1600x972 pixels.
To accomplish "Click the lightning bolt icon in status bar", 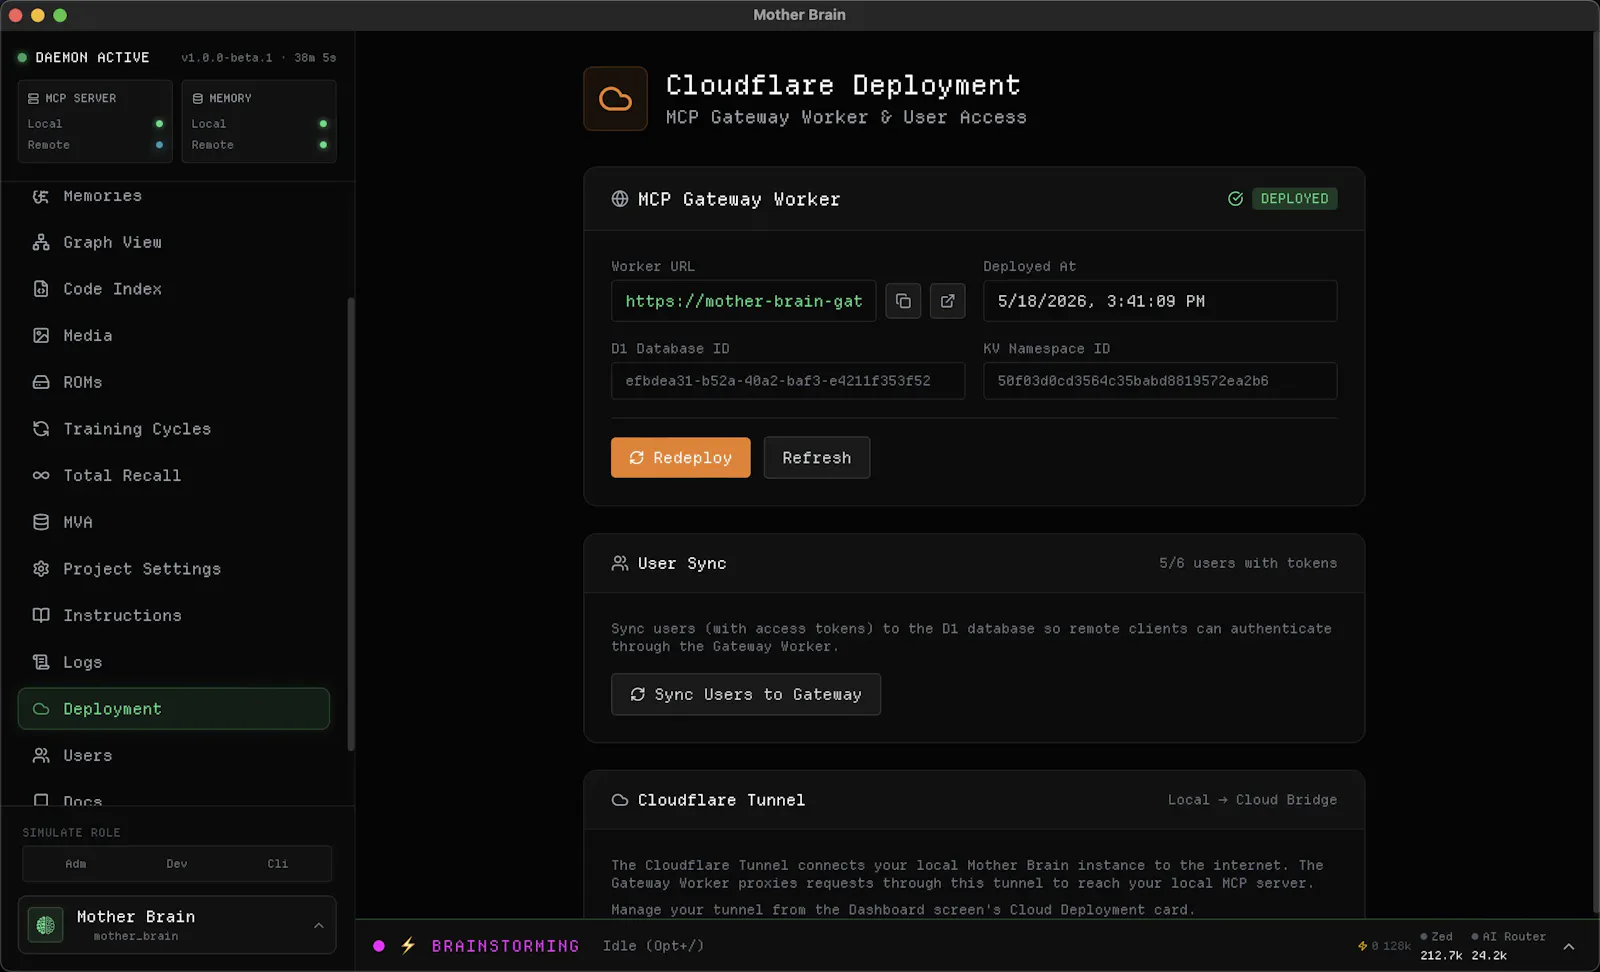I will click(408, 946).
